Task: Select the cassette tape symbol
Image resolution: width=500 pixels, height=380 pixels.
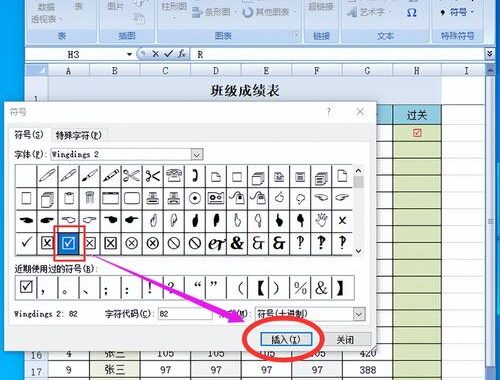Action: click(216, 198)
